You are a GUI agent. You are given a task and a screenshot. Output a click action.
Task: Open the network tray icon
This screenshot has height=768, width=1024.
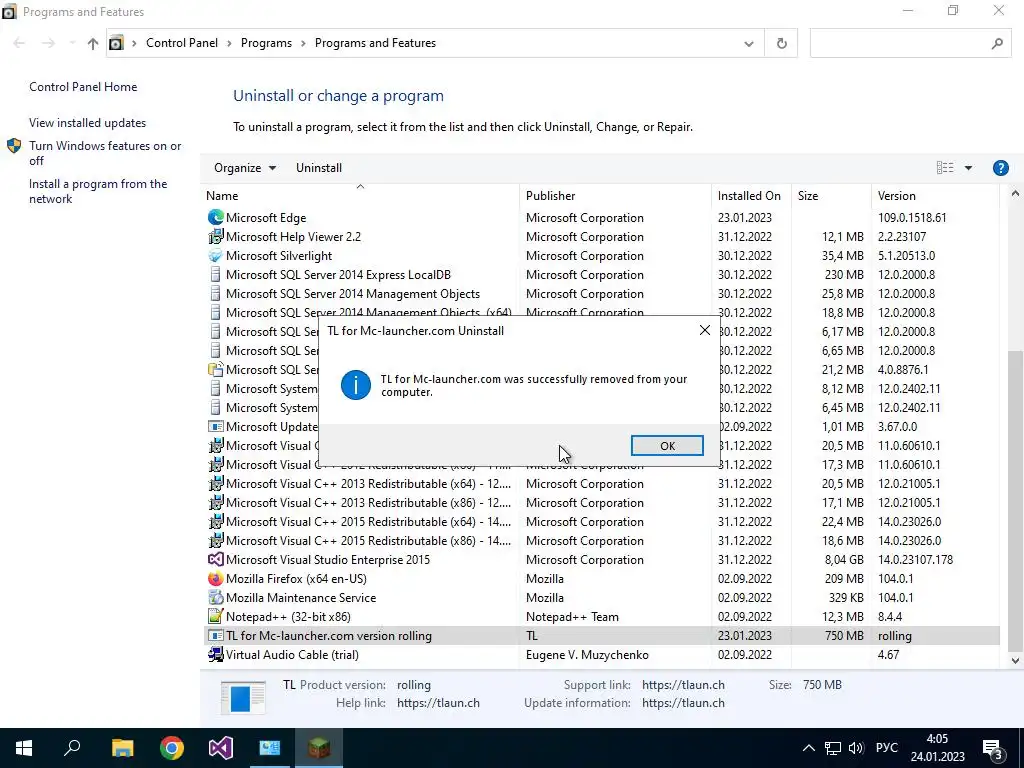[x=833, y=748]
